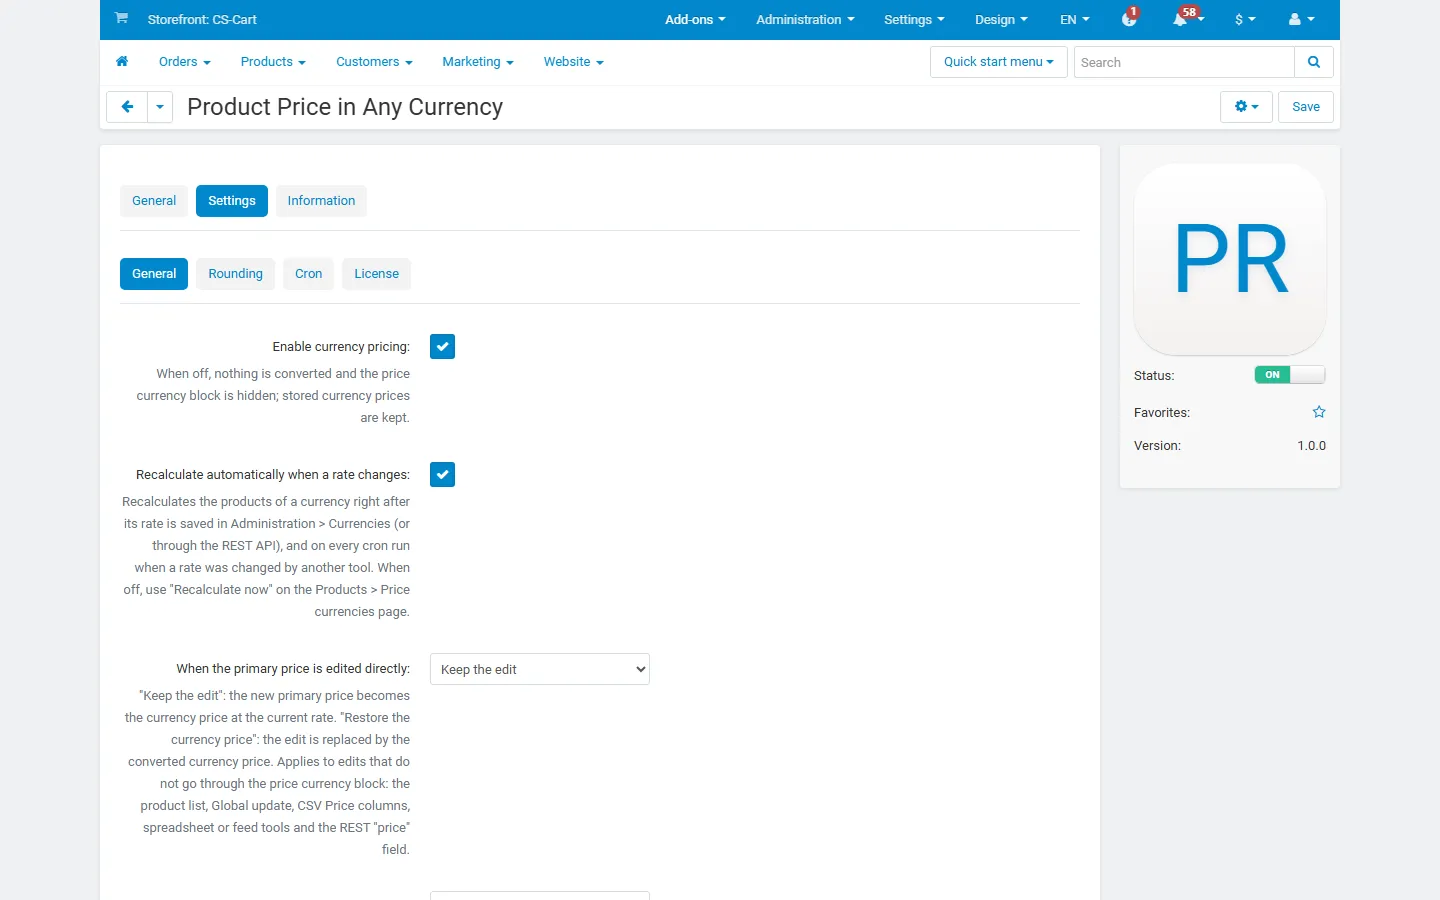
Task: Open the user account menu
Action: point(1301,19)
